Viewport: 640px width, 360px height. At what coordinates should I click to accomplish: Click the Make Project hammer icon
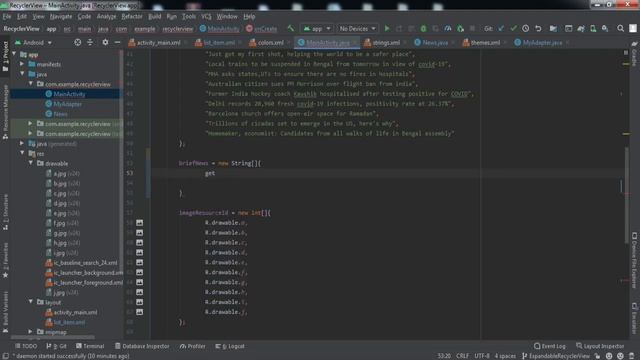(291, 29)
